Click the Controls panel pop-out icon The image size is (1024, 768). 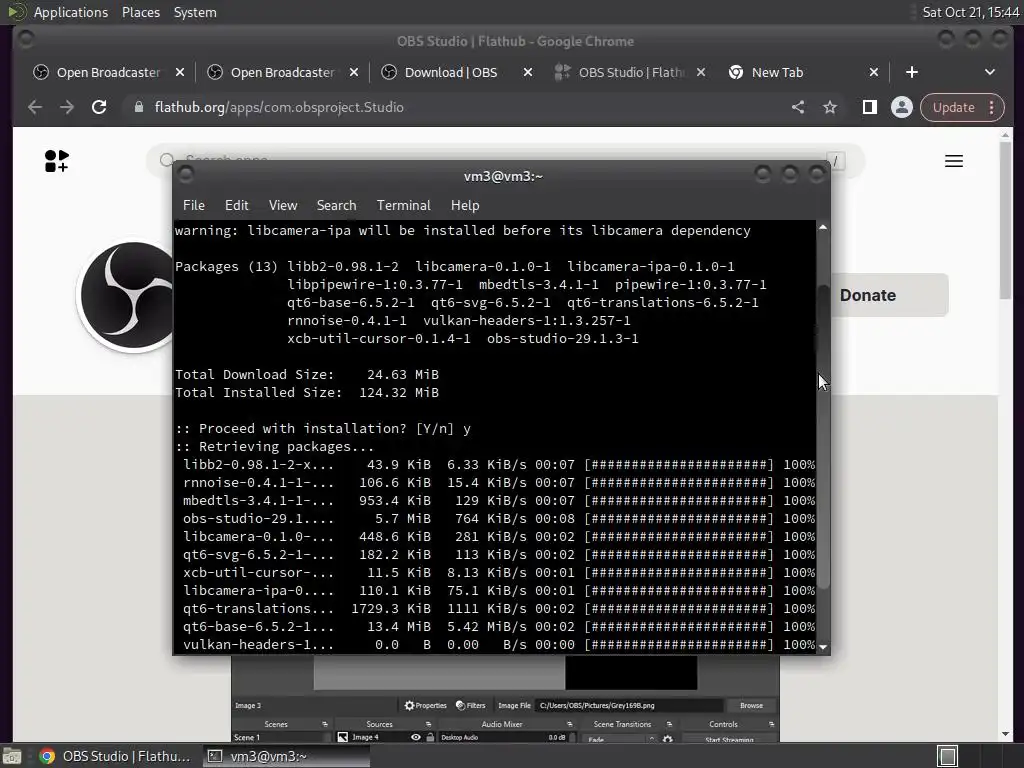[x=771, y=724]
